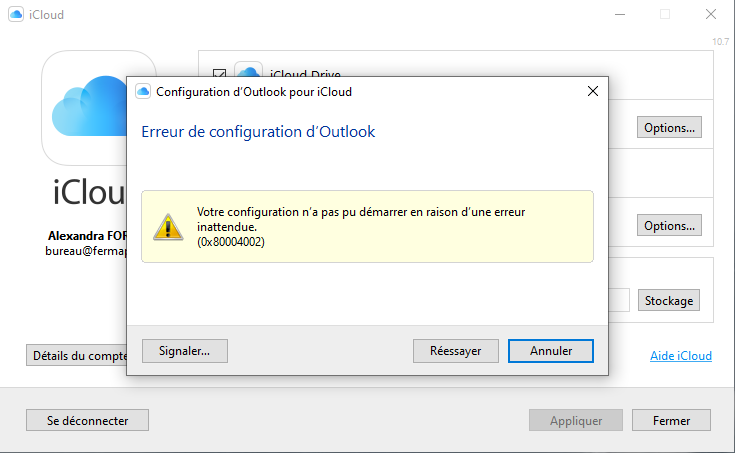Close the Outlook configuration dialog
Viewport: 735px width, 453px height.
pyautogui.click(x=592, y=91)
